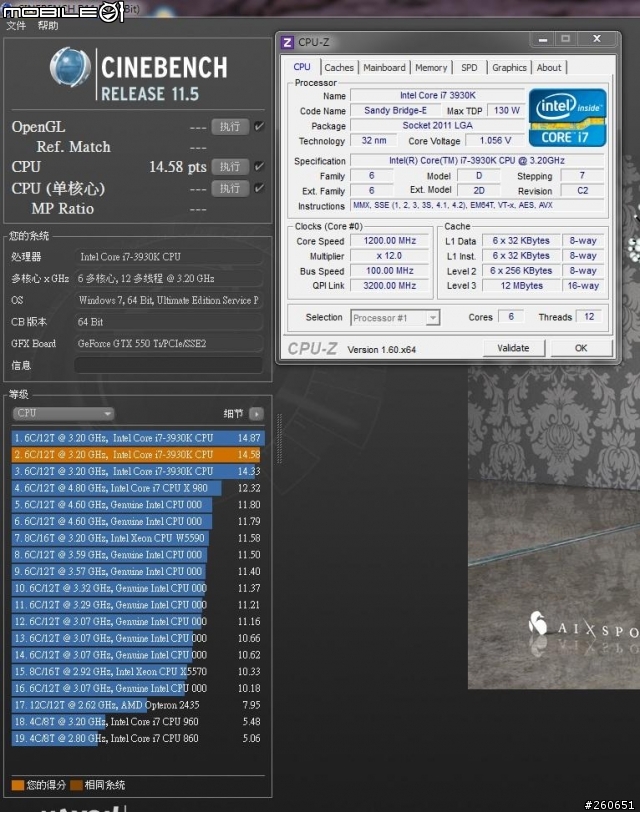
Task: Select rank 1 entry scoring 14.87
Action: pos(138,438)
